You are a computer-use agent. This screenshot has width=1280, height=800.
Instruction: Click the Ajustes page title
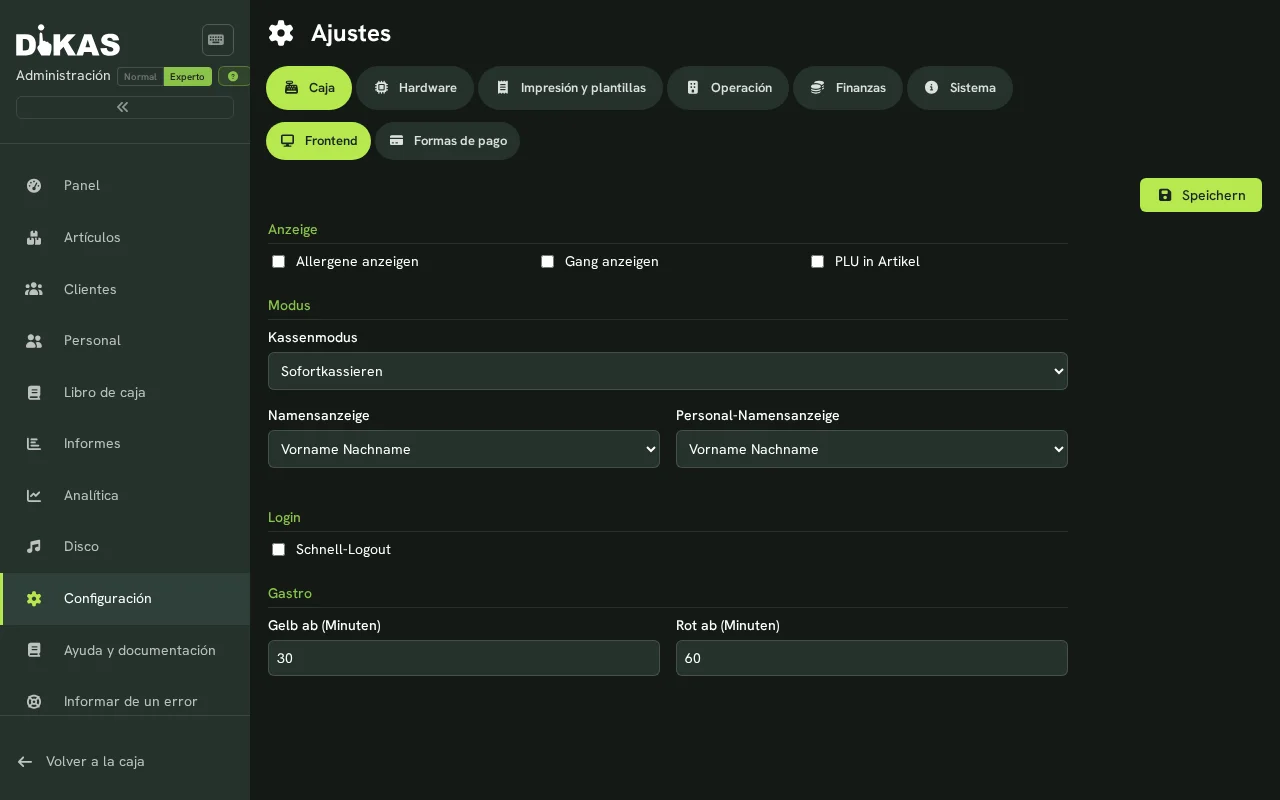tap(351, 33)
